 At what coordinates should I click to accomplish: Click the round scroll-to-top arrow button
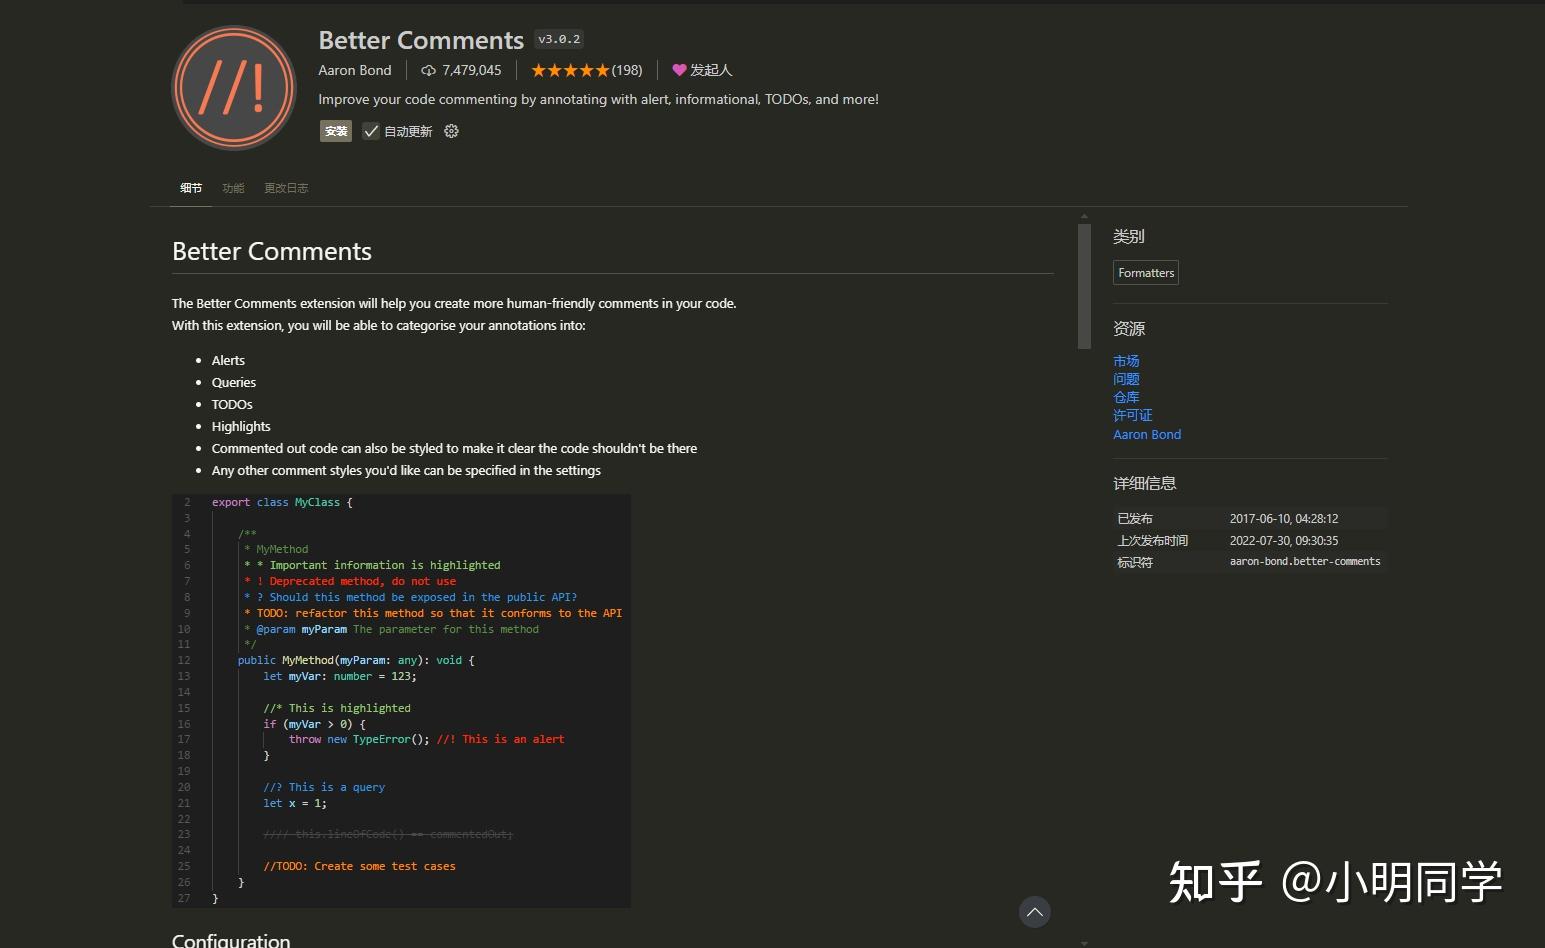(x=1034, y=912)
